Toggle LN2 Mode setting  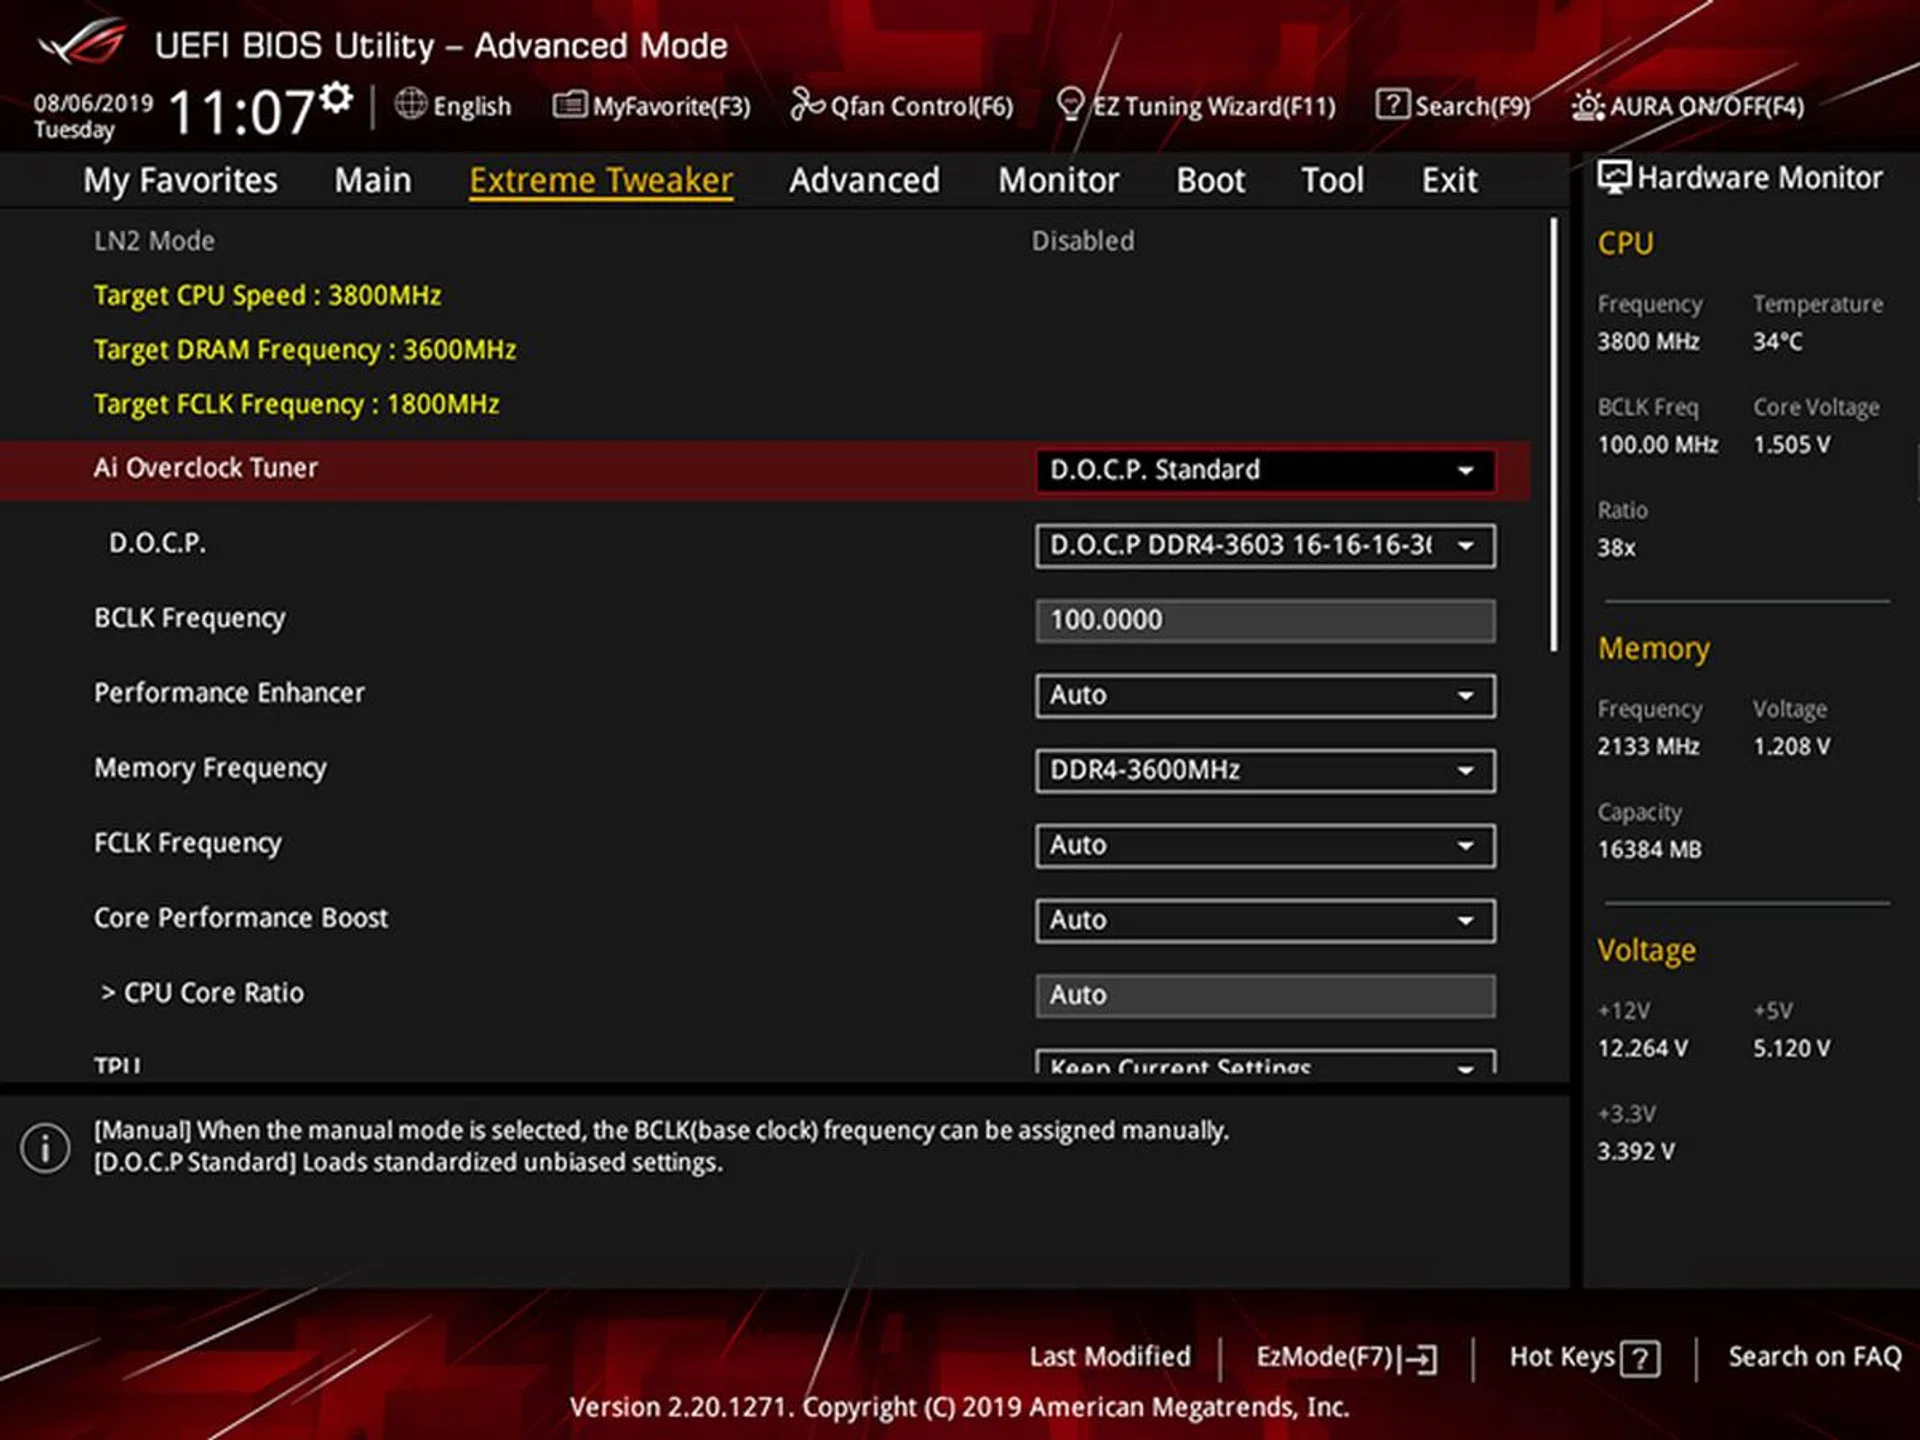[x=1083, y=240]
